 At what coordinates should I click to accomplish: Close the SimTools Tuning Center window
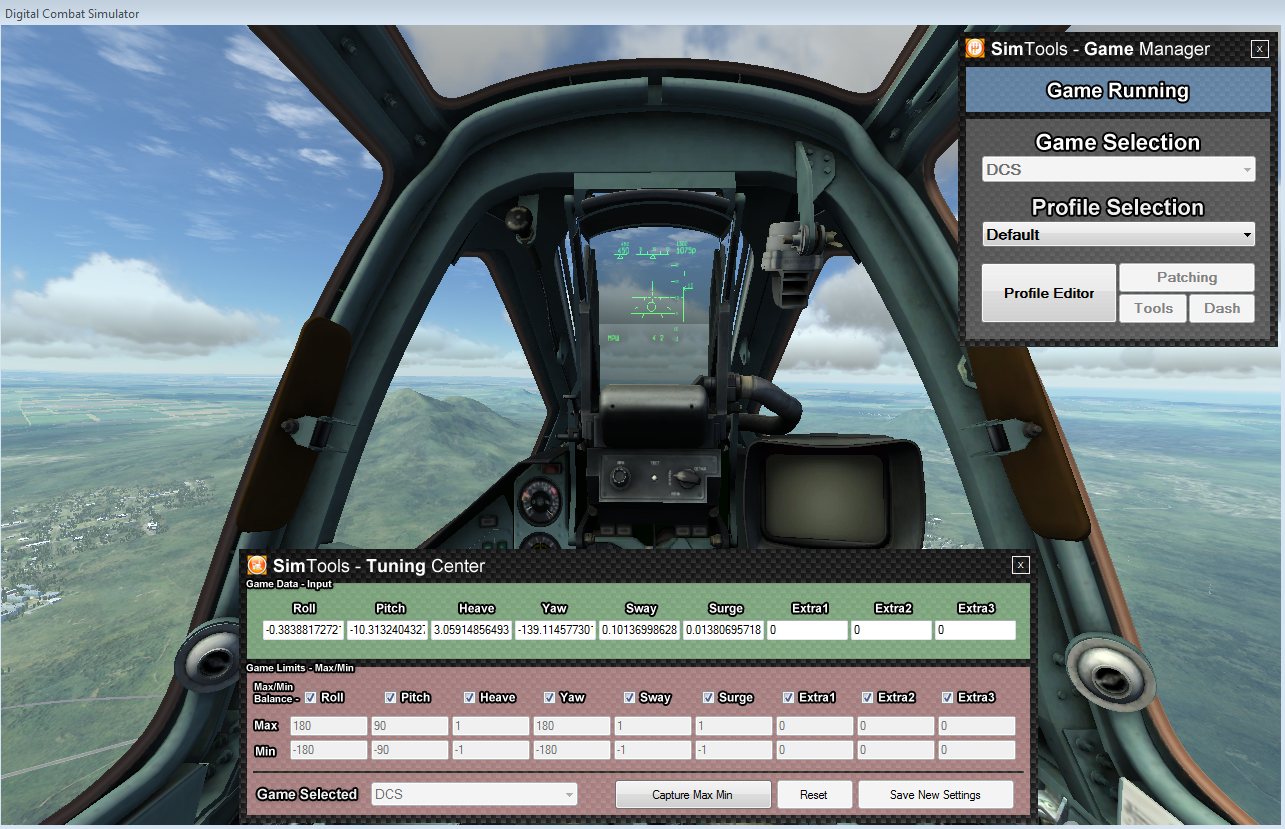(1020, 565)
